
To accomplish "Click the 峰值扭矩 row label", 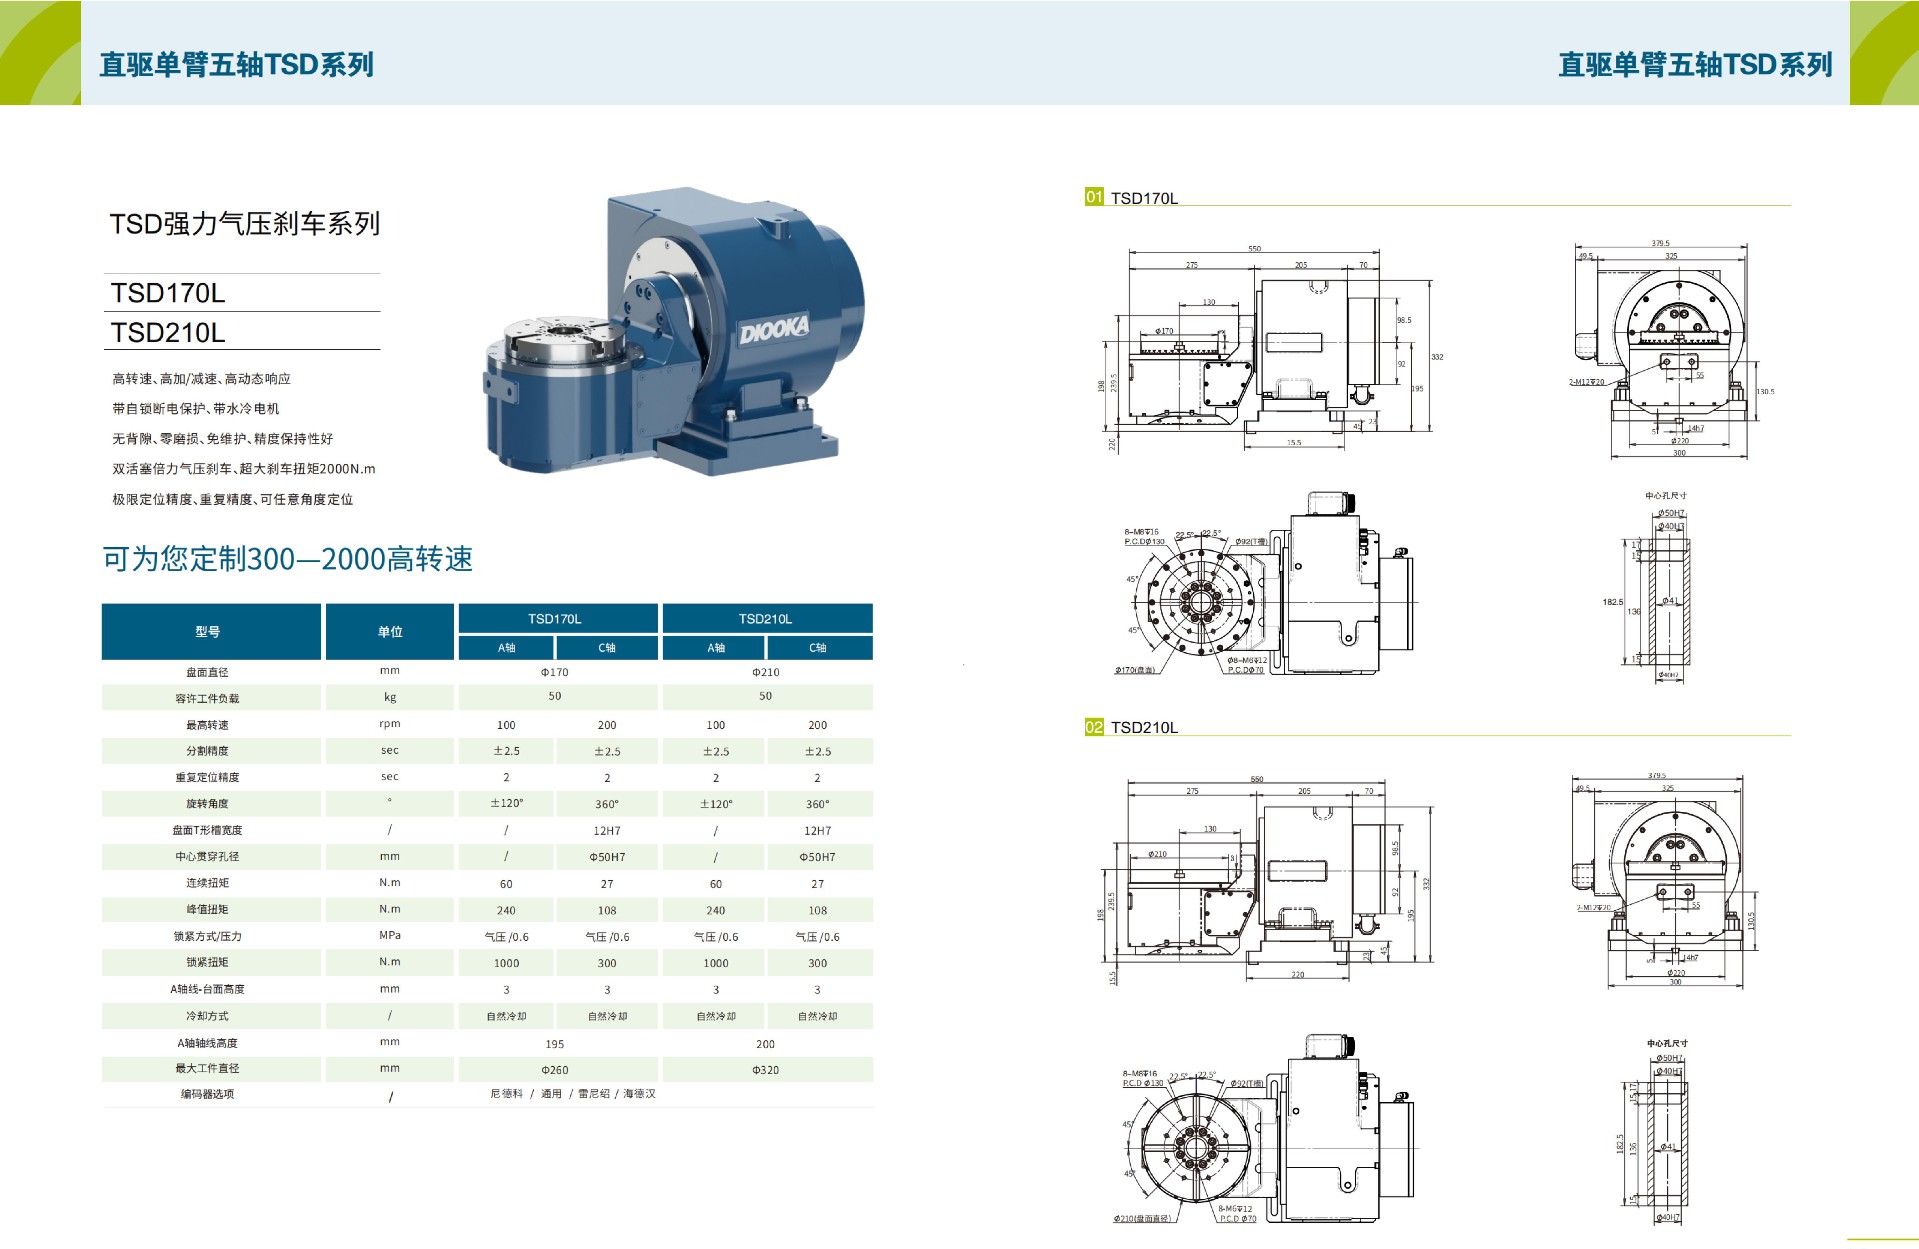I will 208,910.
